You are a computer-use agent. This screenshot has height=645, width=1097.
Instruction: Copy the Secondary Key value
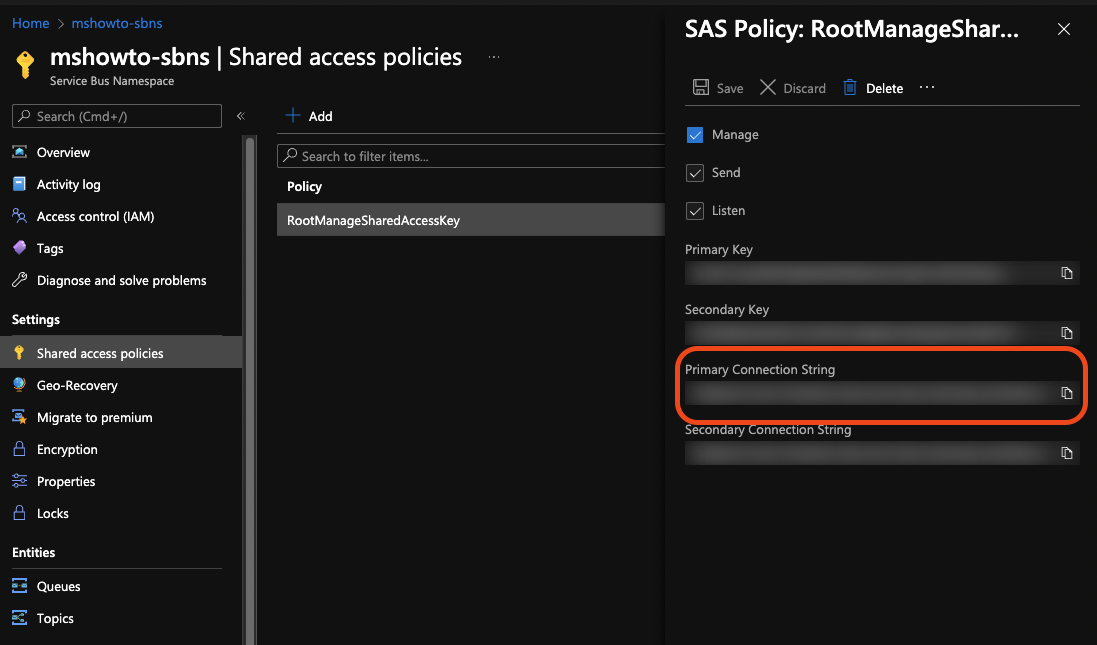point(1066,333)
